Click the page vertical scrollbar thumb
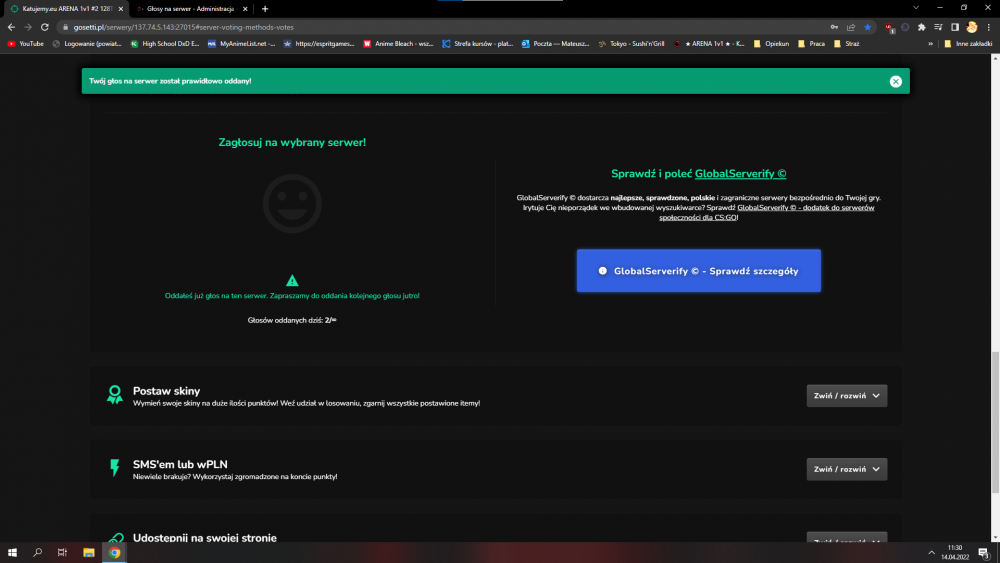The width and height of the screenshot is (1000, 563). [995, 422]
